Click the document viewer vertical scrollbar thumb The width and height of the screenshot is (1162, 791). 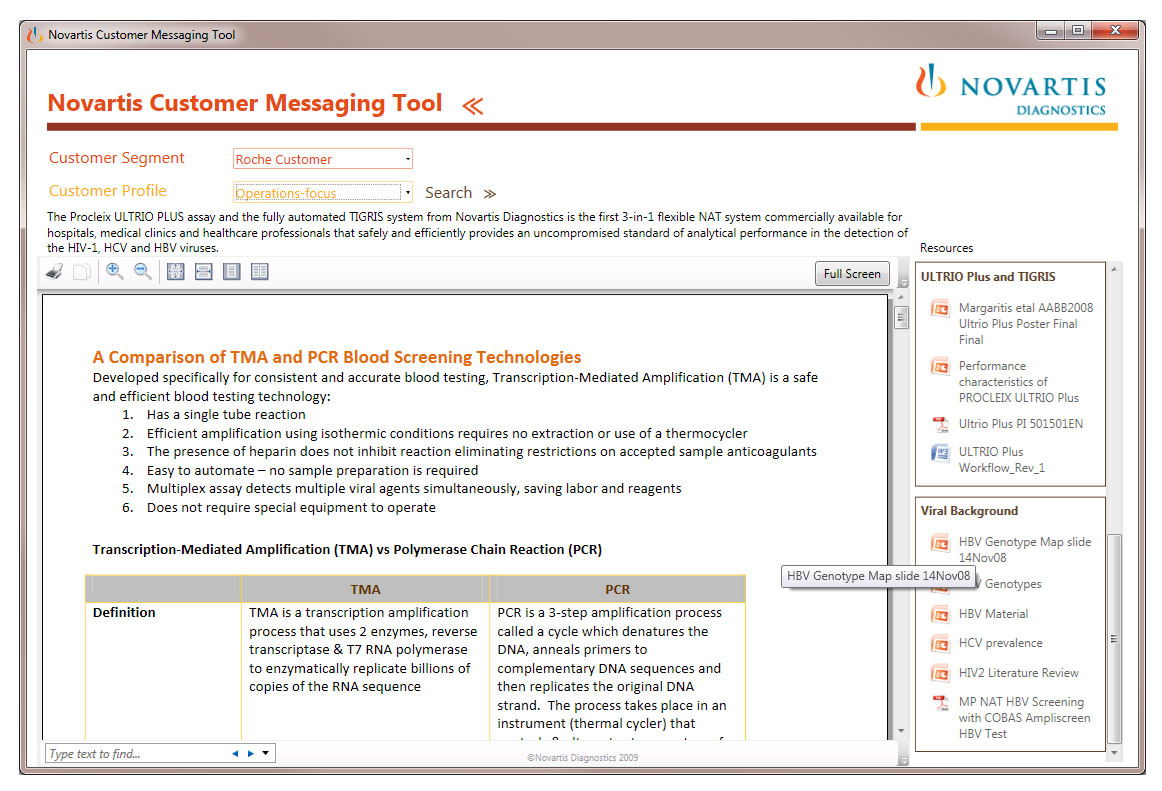click(x=901, y=318)
